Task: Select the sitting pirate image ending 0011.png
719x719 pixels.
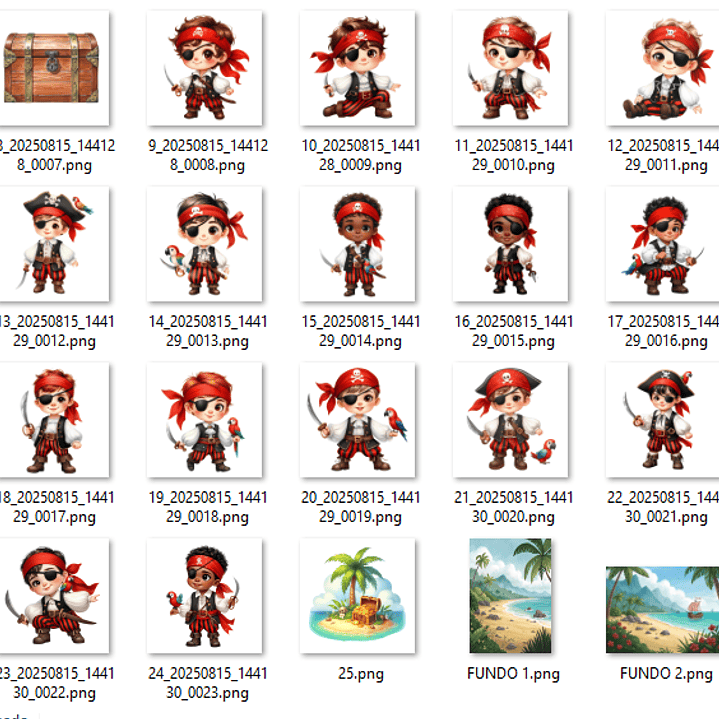Action: coord(663,68)
